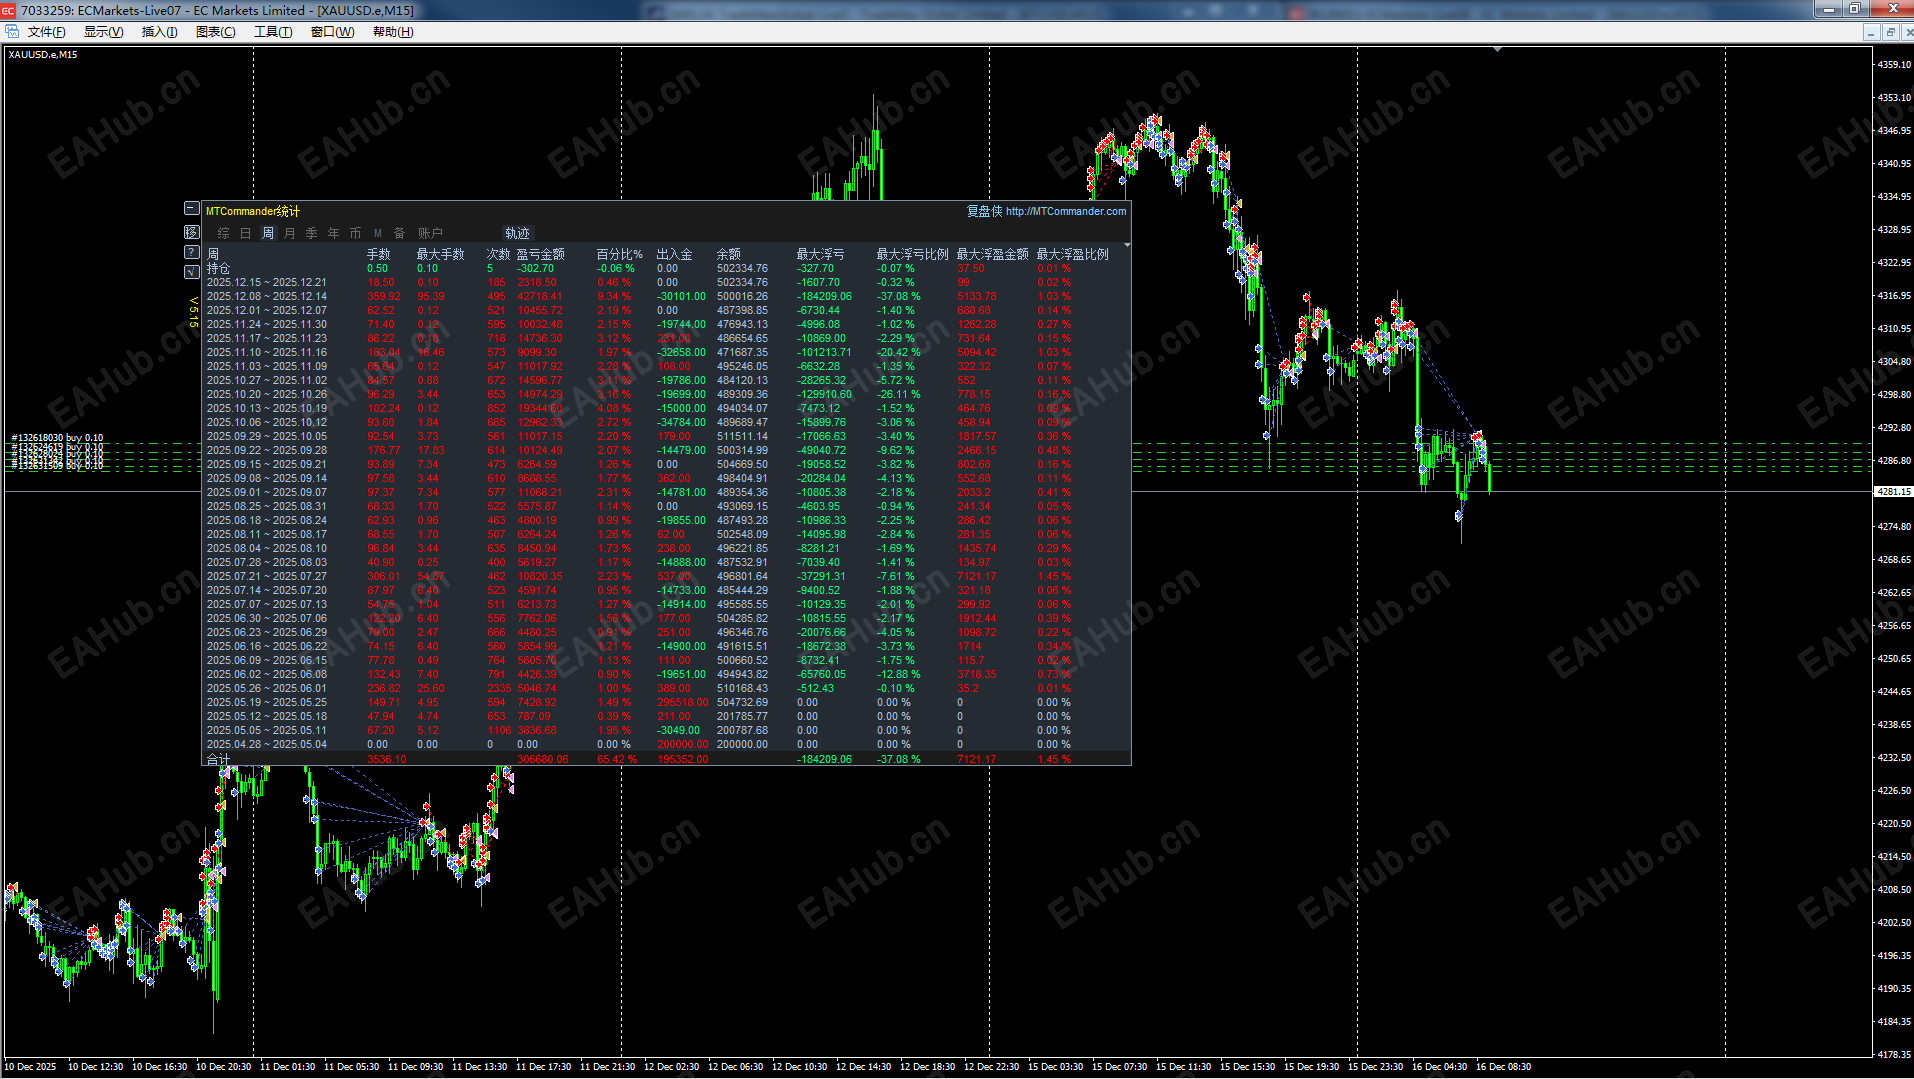Click the 出入金 column header

[x=675, y=254]
